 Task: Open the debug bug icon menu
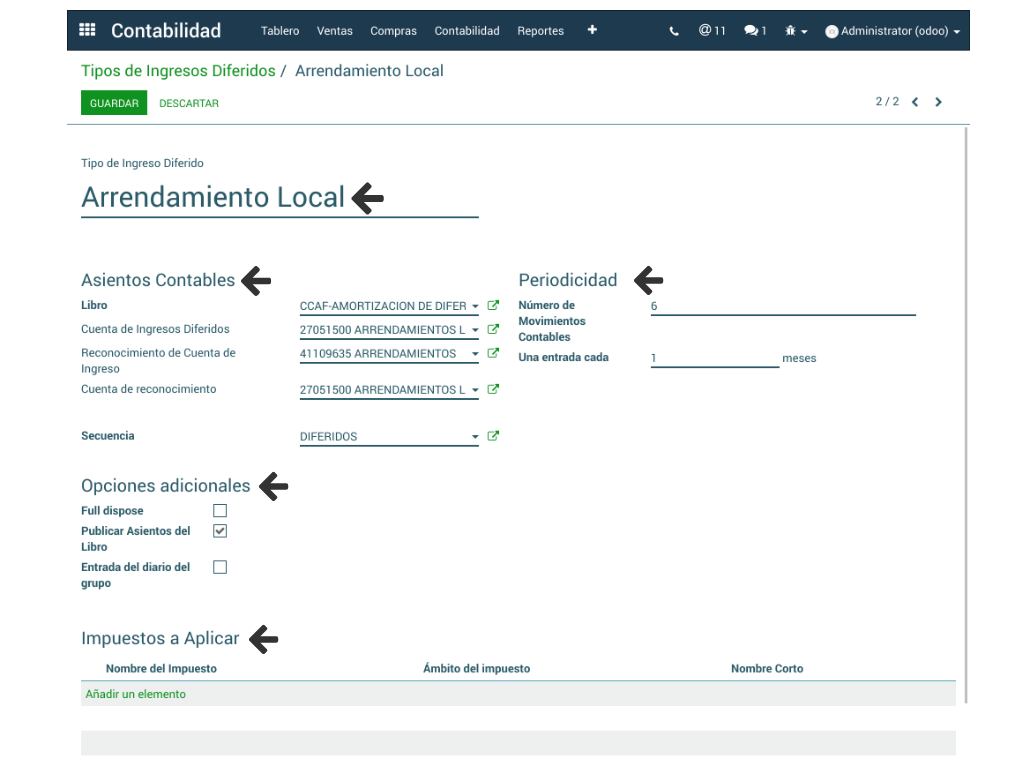coord(795,31)
